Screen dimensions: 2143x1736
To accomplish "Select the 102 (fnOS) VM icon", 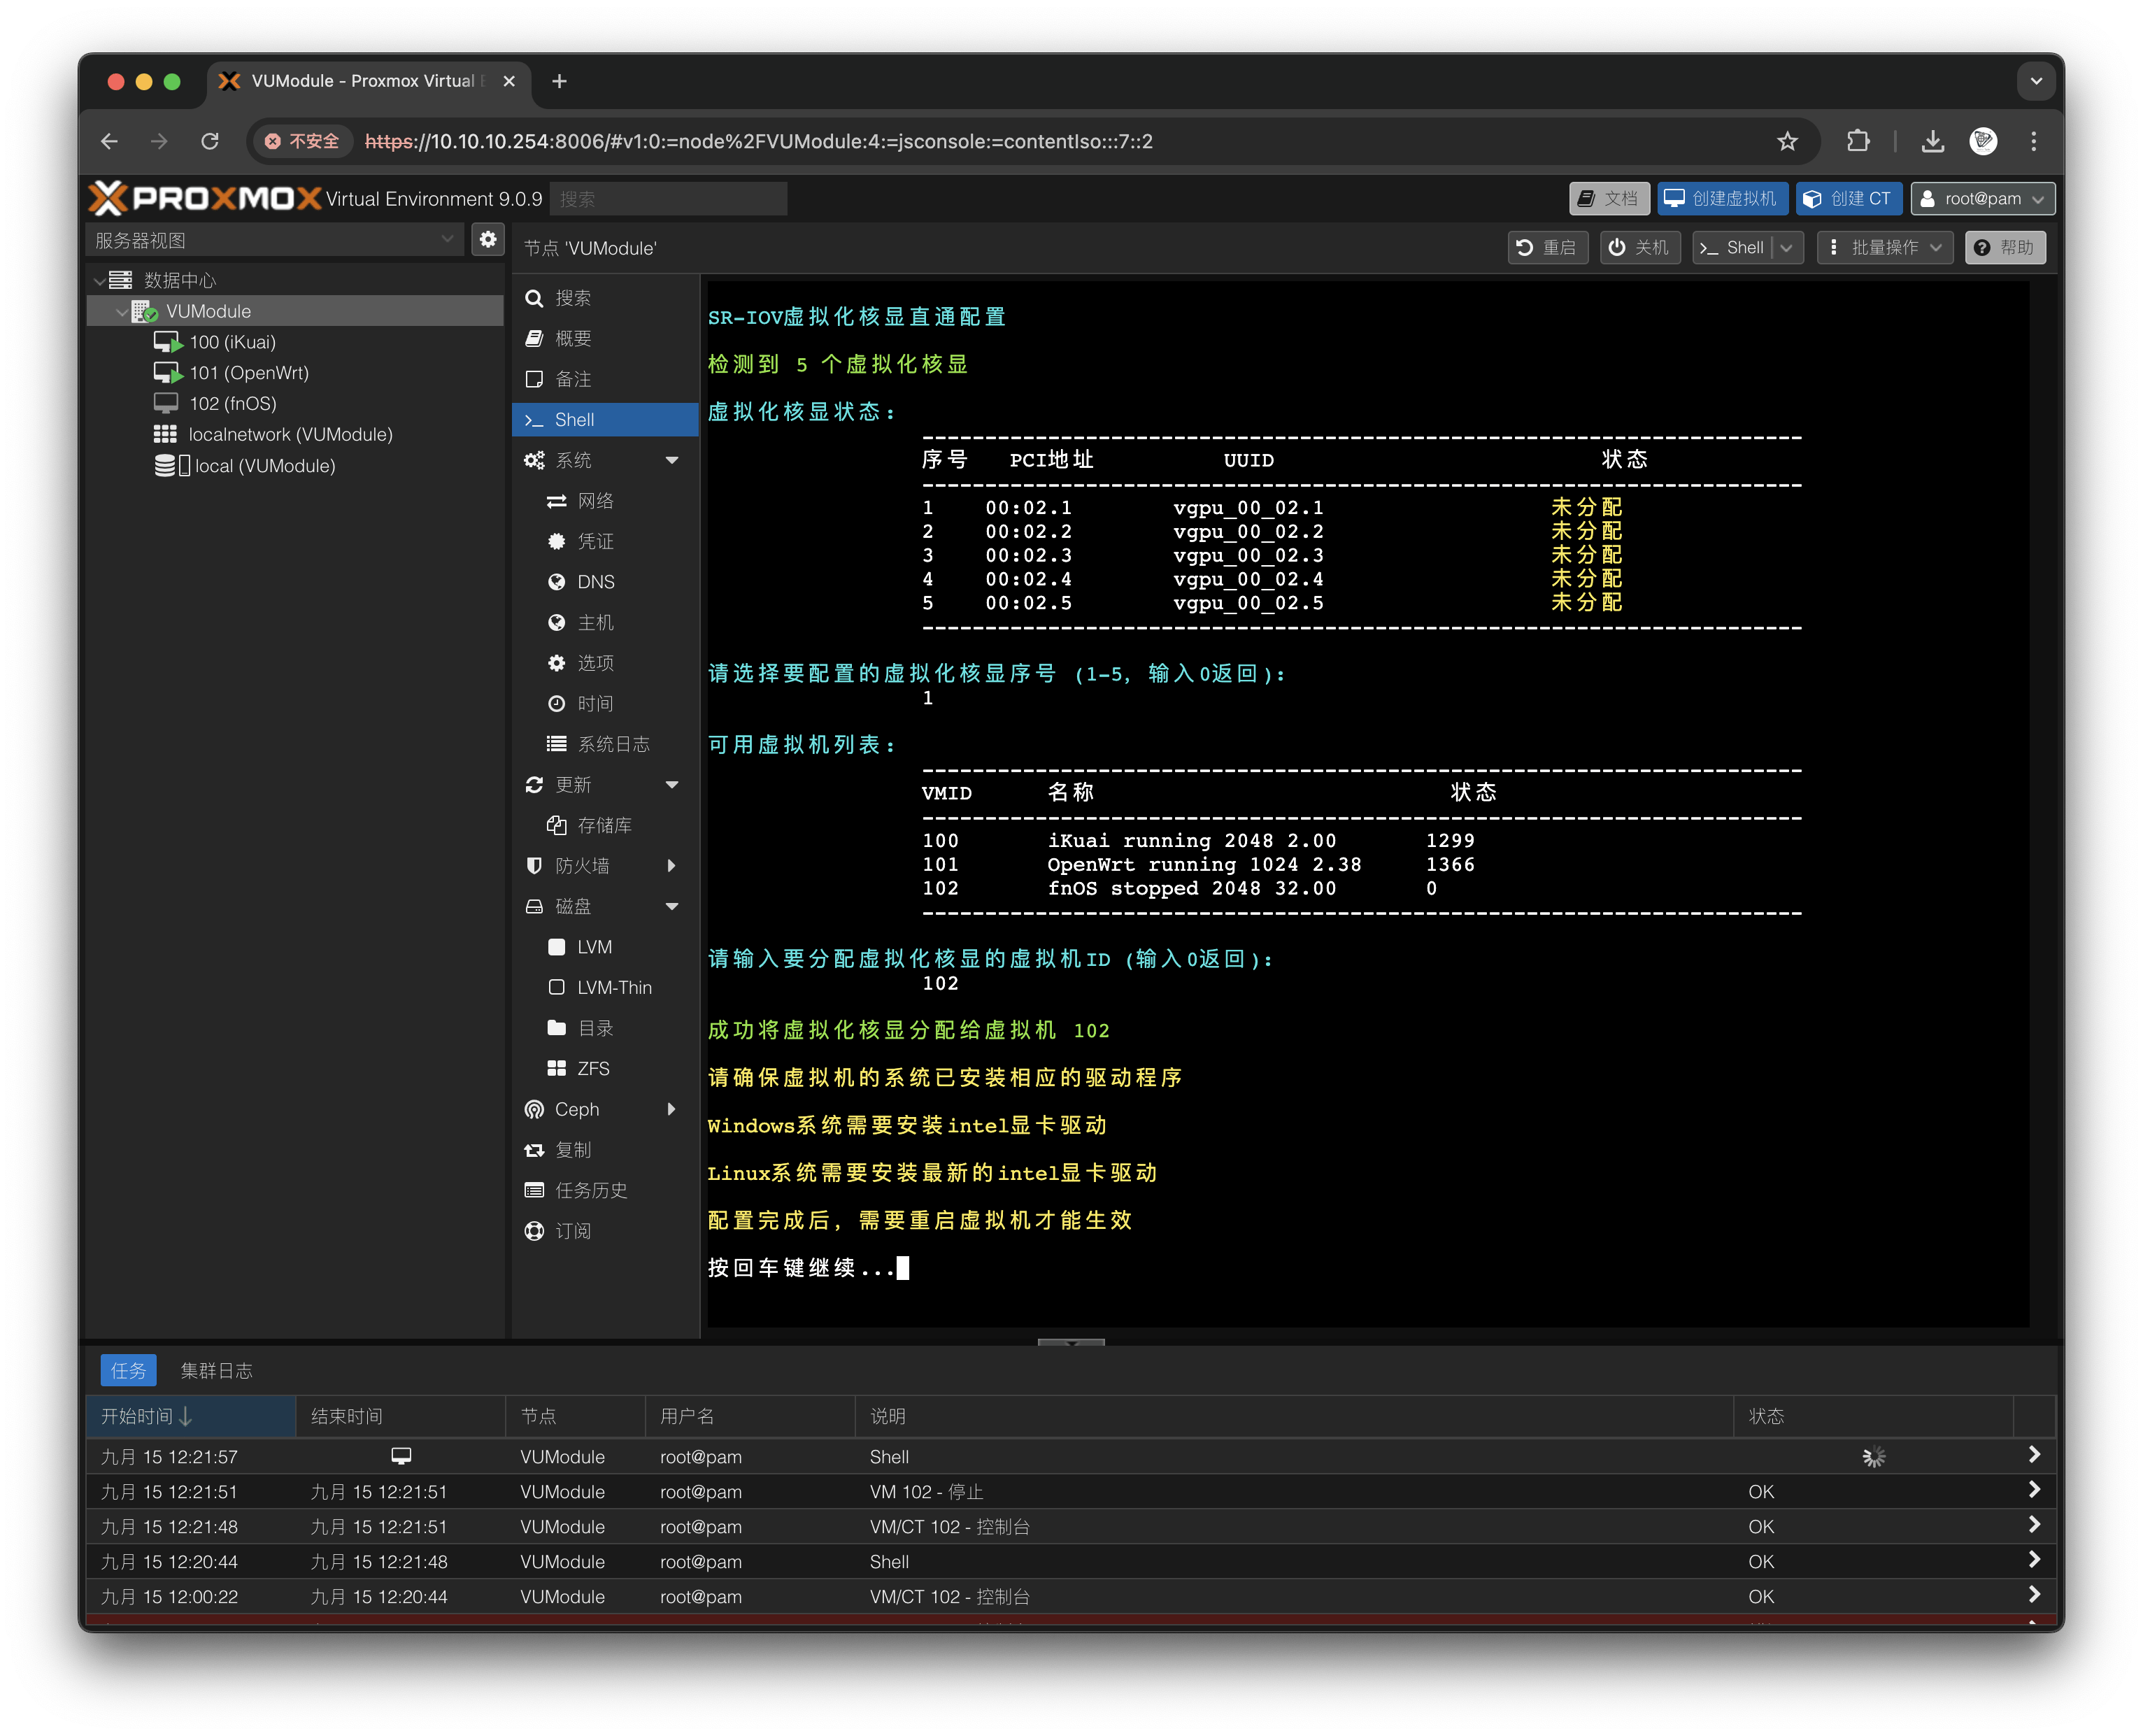I will pos(166,403).
